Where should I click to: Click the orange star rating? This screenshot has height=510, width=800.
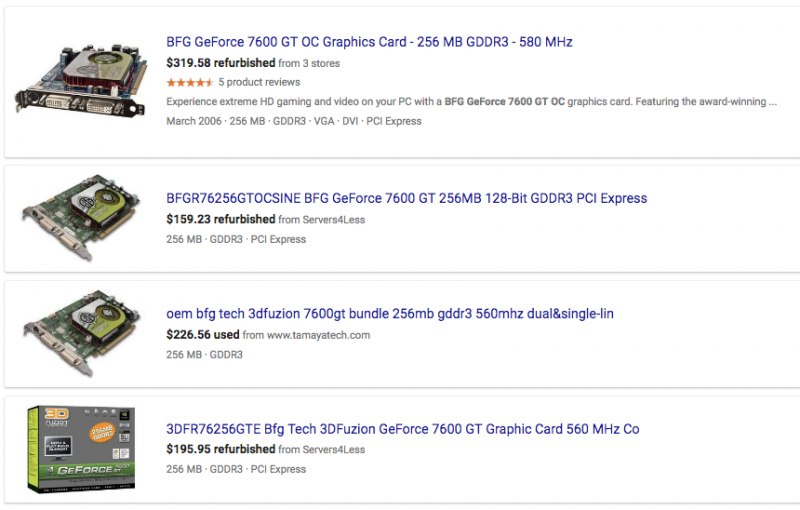pos(190,82)
